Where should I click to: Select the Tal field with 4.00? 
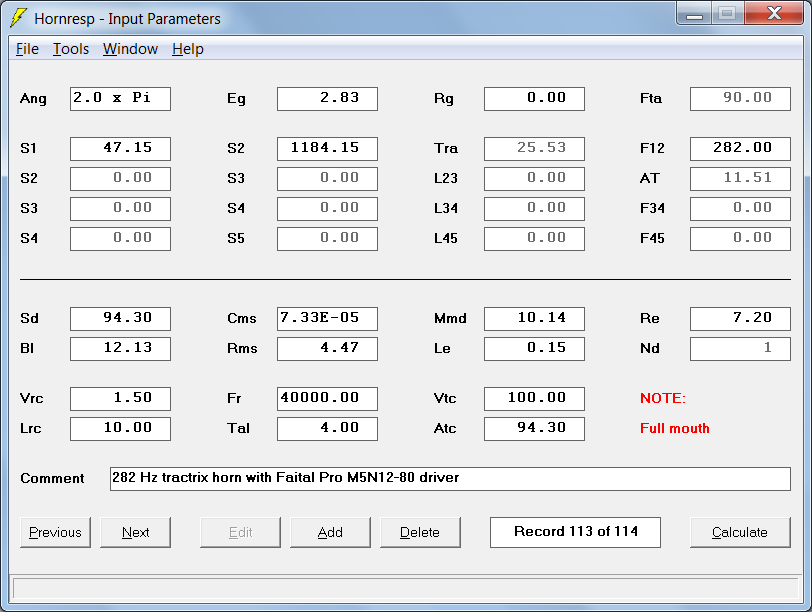click(x=327, y=429)
